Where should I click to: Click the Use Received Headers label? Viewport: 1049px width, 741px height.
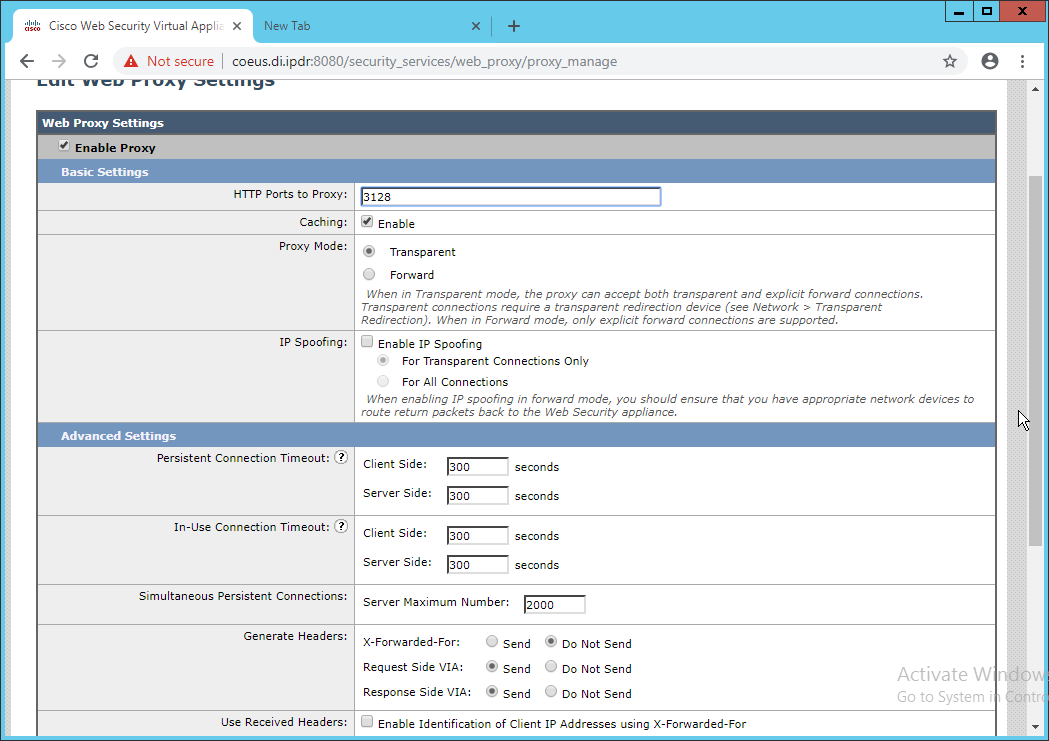pyautogui.click(x=284, y=722)
